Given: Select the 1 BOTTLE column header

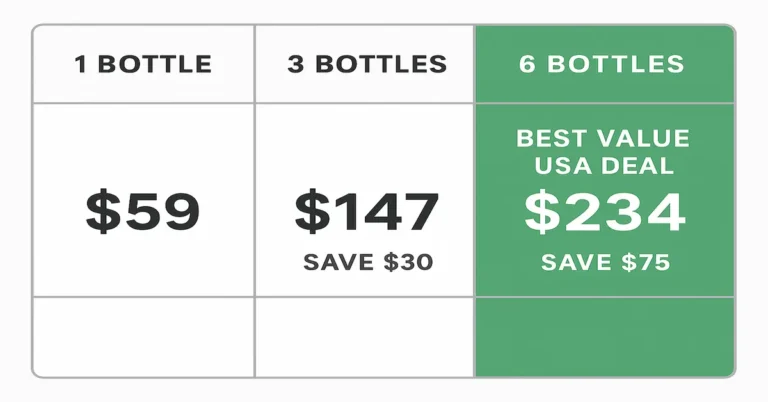Looking at the screenshot, I should [143, 65].
